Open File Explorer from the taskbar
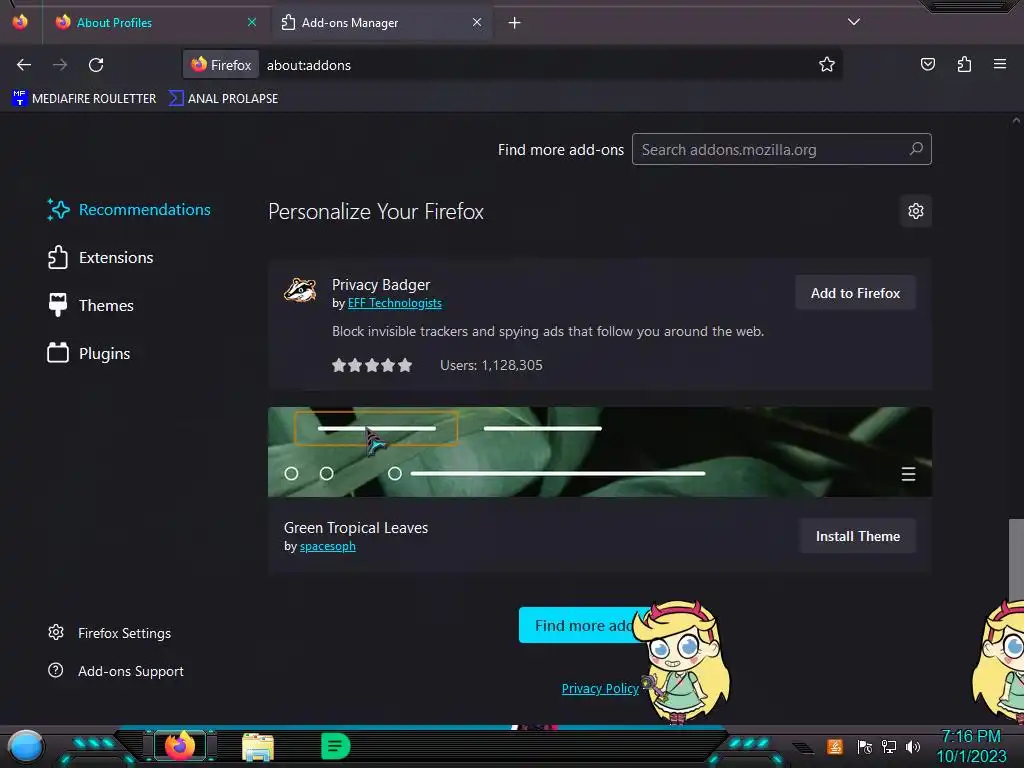 pyautogui.click(x=257, y=747)
